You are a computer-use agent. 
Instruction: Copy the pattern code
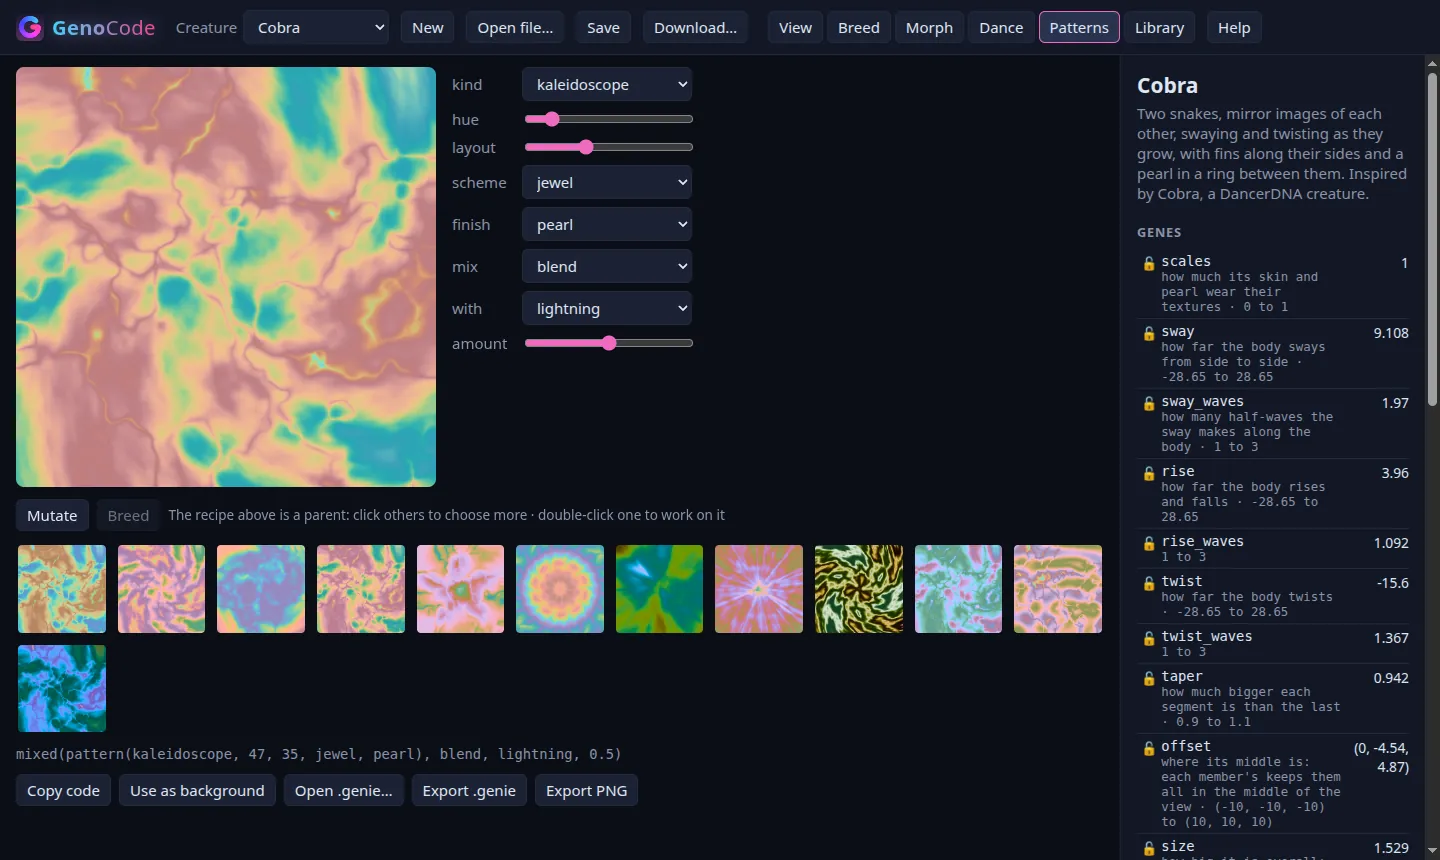pyautogui.click(x=63, y=791)
